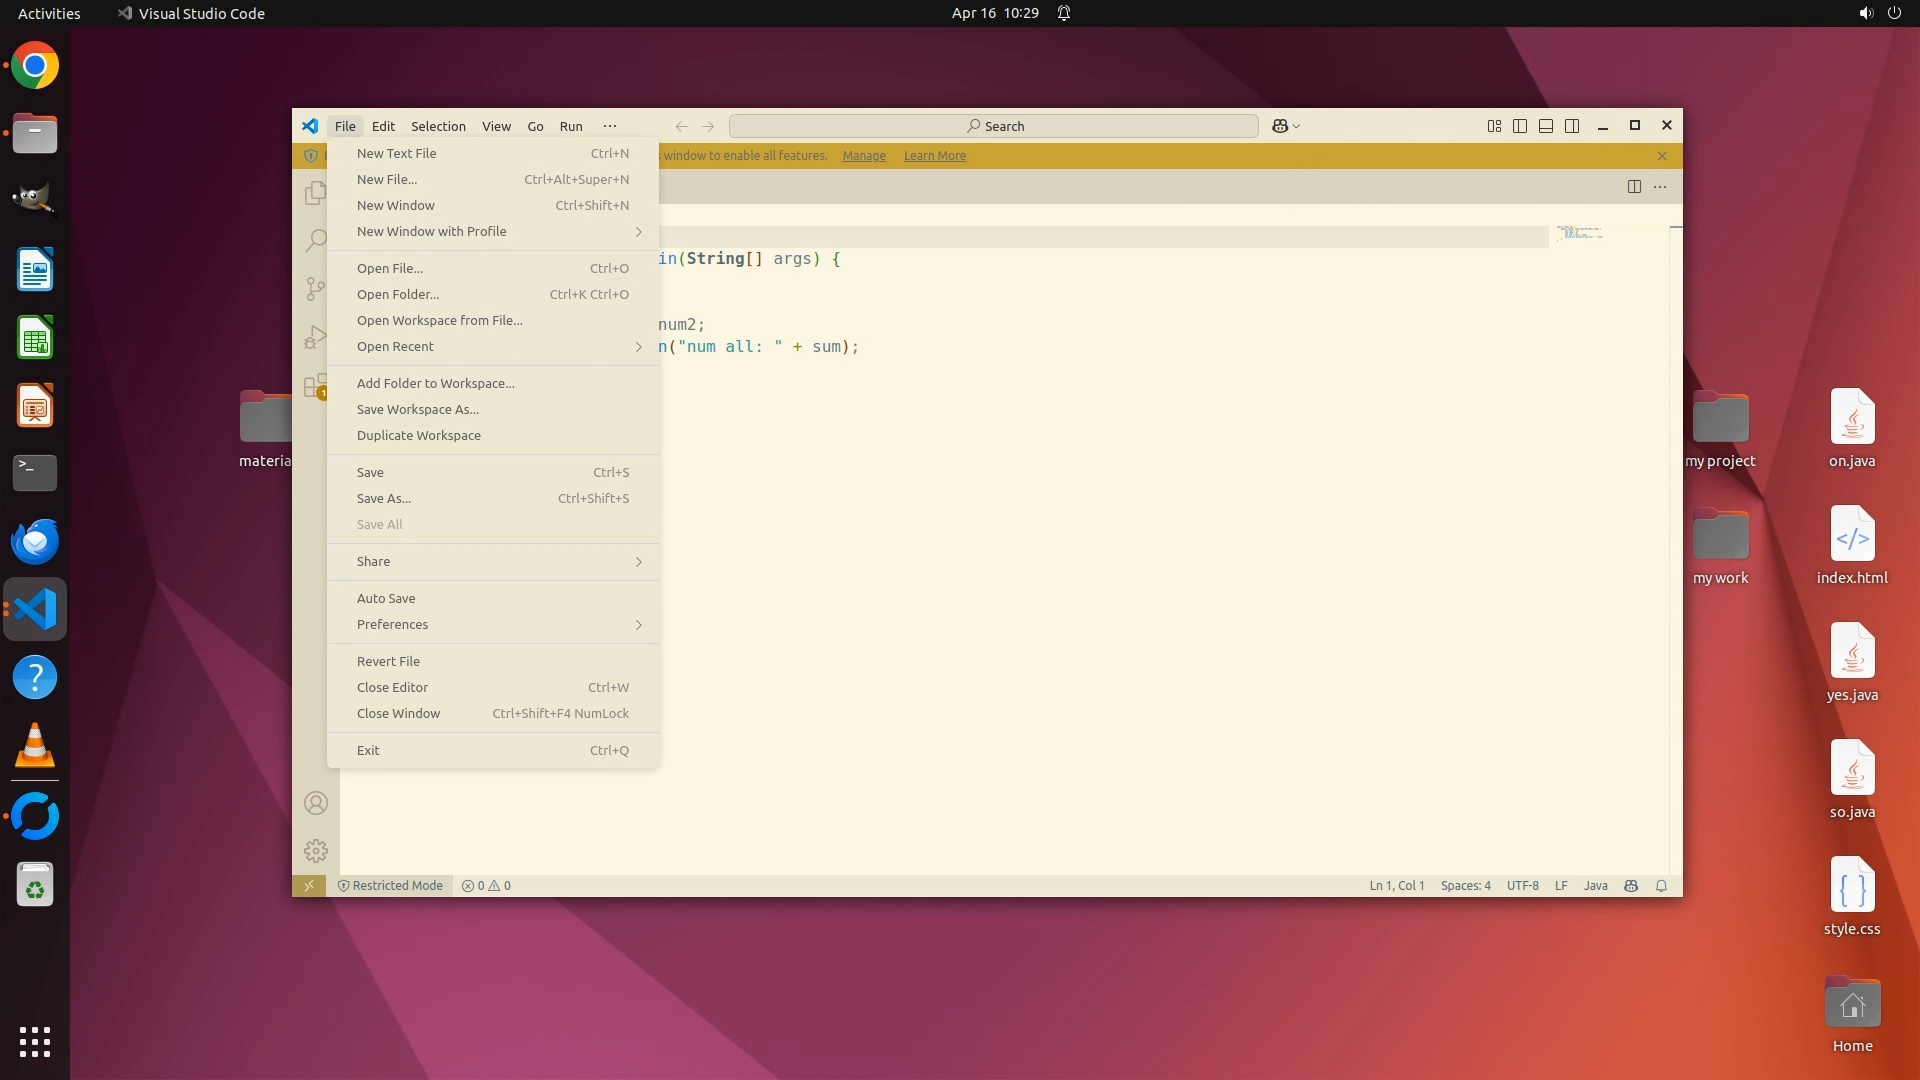Image resolution: width=1920 pixels, height=1080 pixels.
Task: Toggle the bottom Panel layout button
Action: pyautogui.click(x=1546, y=126)
